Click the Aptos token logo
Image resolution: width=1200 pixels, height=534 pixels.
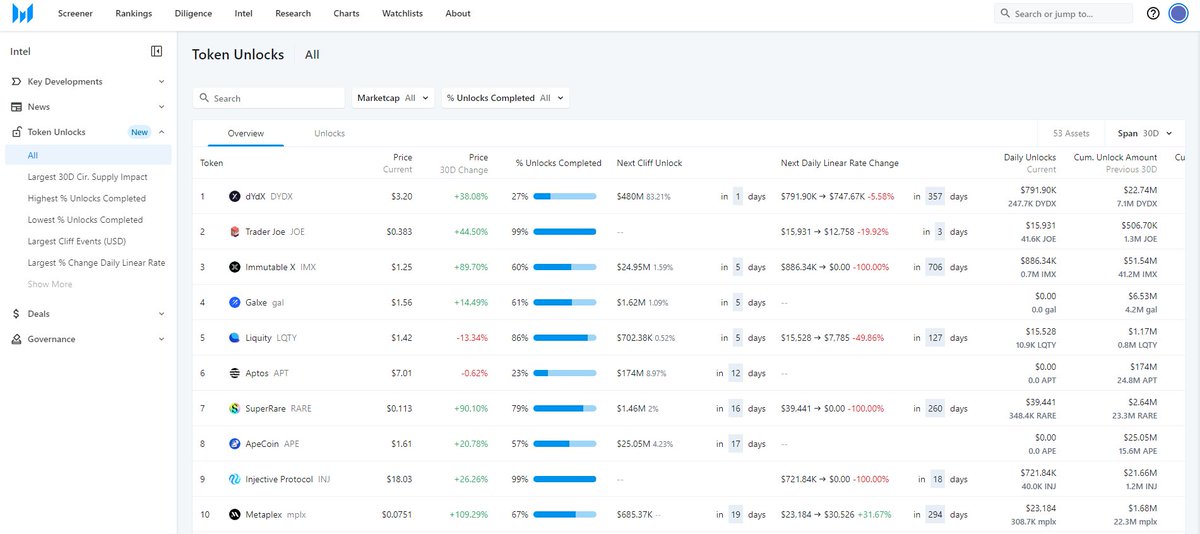(235, 373)
